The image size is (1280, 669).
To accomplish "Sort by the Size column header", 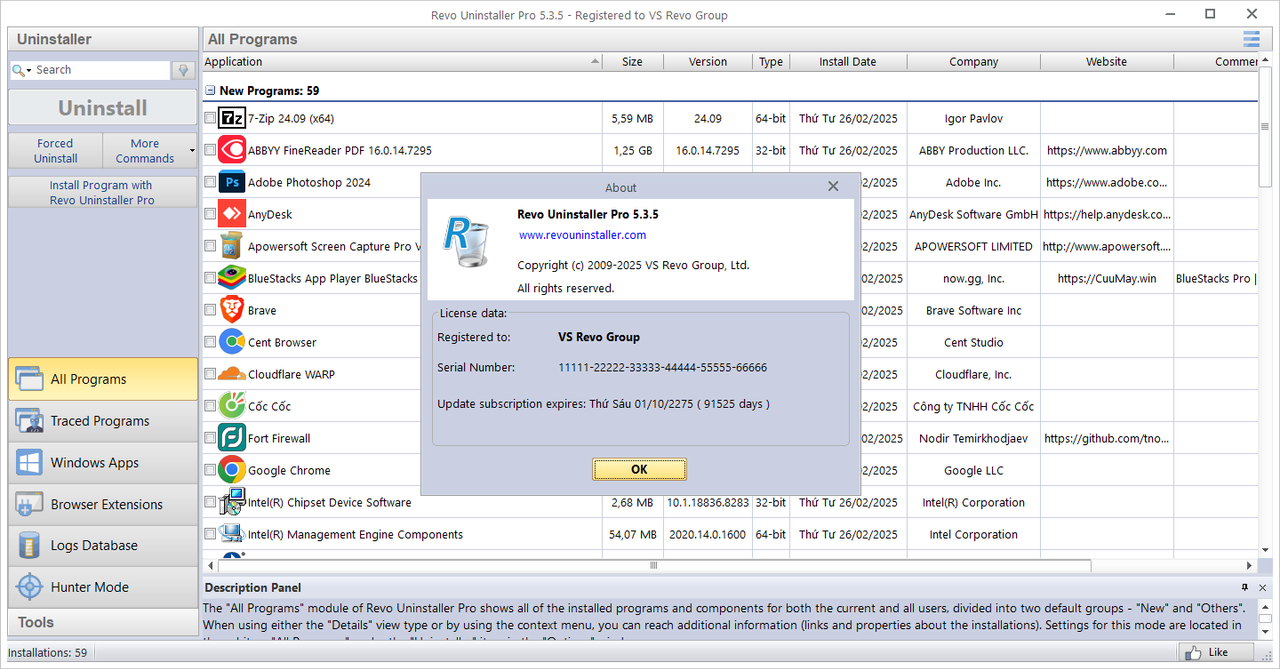I will 633,62.
